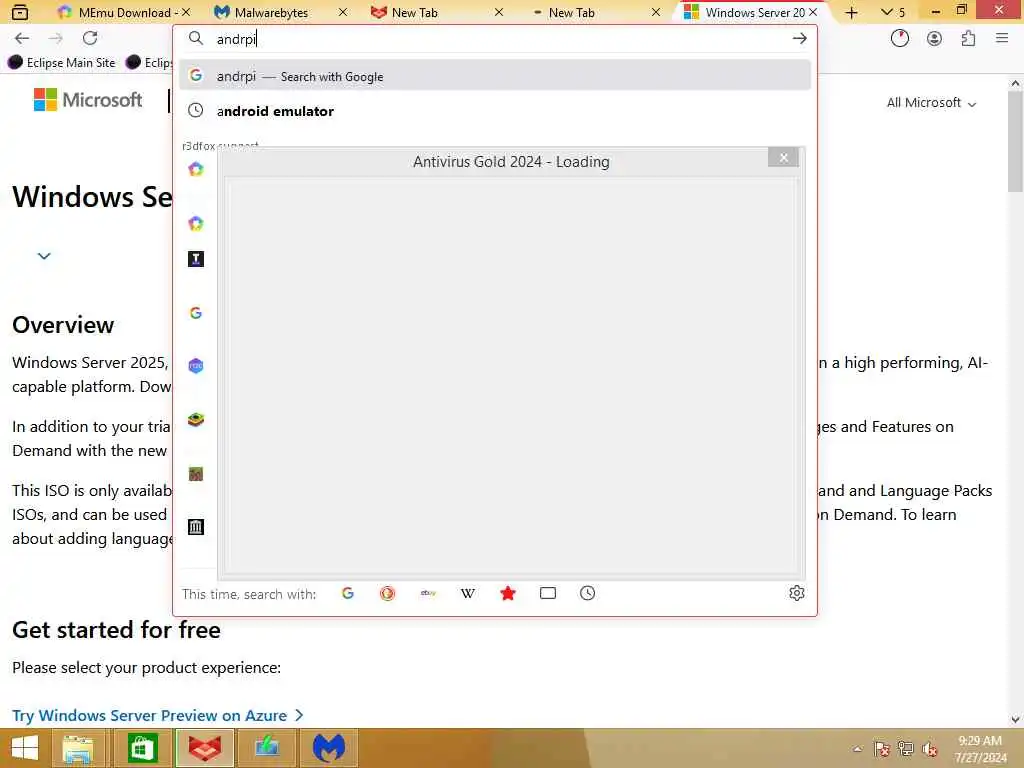Click the scrollbar down arrow
Image resolution: width=1024 pixels, height=768 pixels.
[1015, 720]
